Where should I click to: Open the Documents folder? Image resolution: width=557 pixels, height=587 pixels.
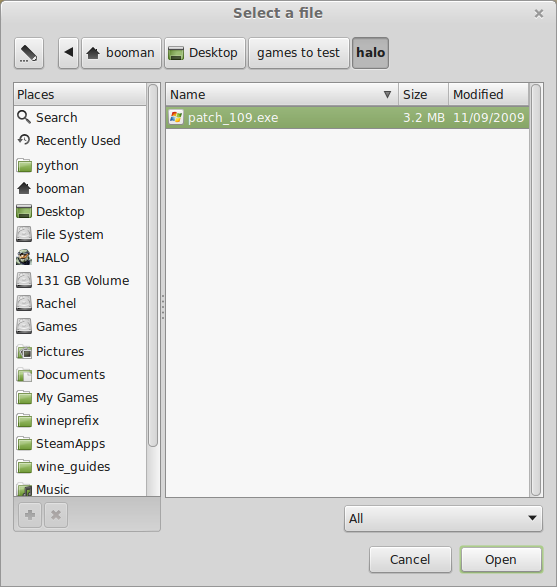[x=80, y=374]
